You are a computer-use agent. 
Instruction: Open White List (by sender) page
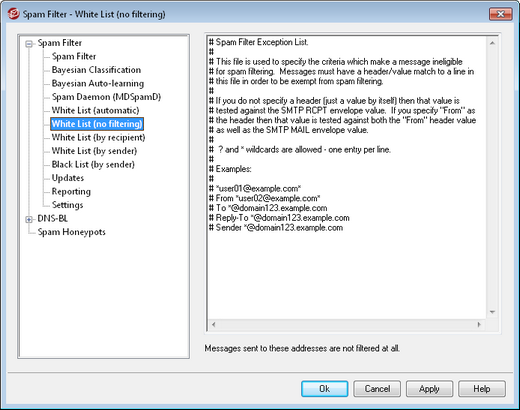[94, 151]
